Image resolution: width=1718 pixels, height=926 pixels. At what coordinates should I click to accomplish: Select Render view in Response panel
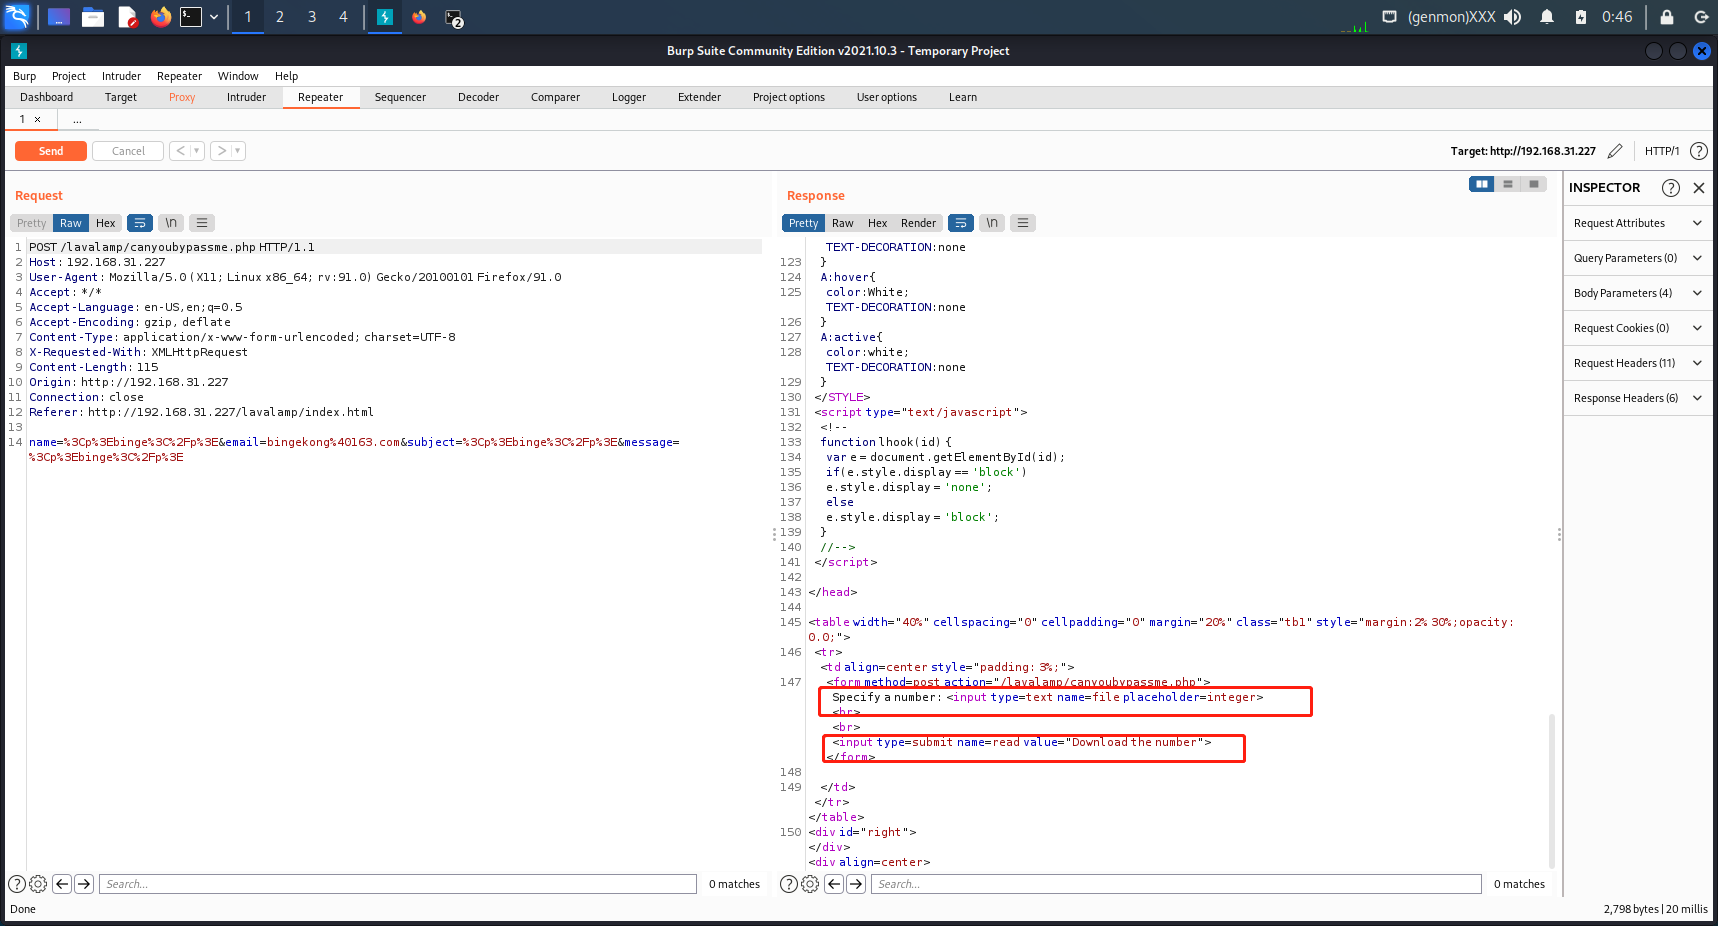[x=918, y=223]
